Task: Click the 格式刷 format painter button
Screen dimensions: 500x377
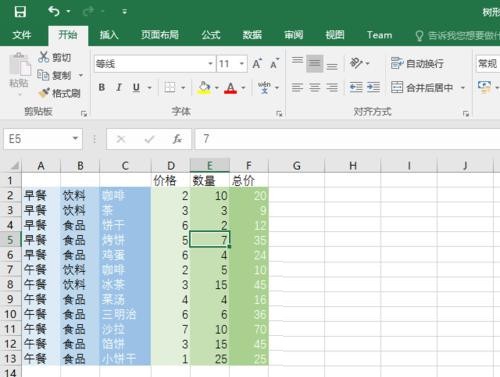Action: click(x=59, y=93)
